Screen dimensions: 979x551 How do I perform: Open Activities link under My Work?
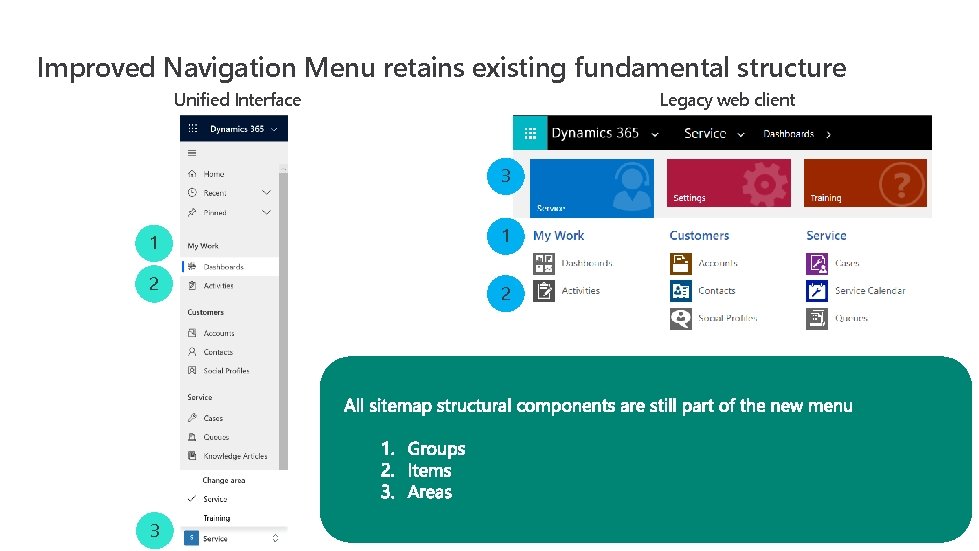pos(581,290)
